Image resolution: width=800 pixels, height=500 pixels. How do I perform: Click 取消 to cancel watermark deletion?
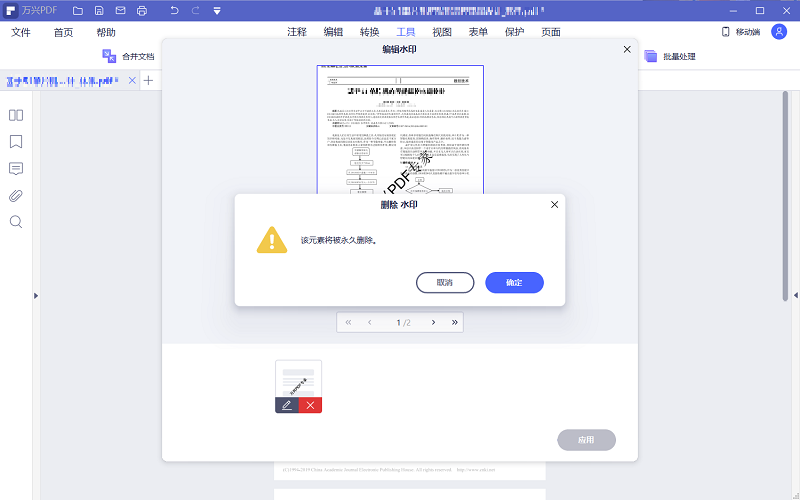[x=445, y=283]
